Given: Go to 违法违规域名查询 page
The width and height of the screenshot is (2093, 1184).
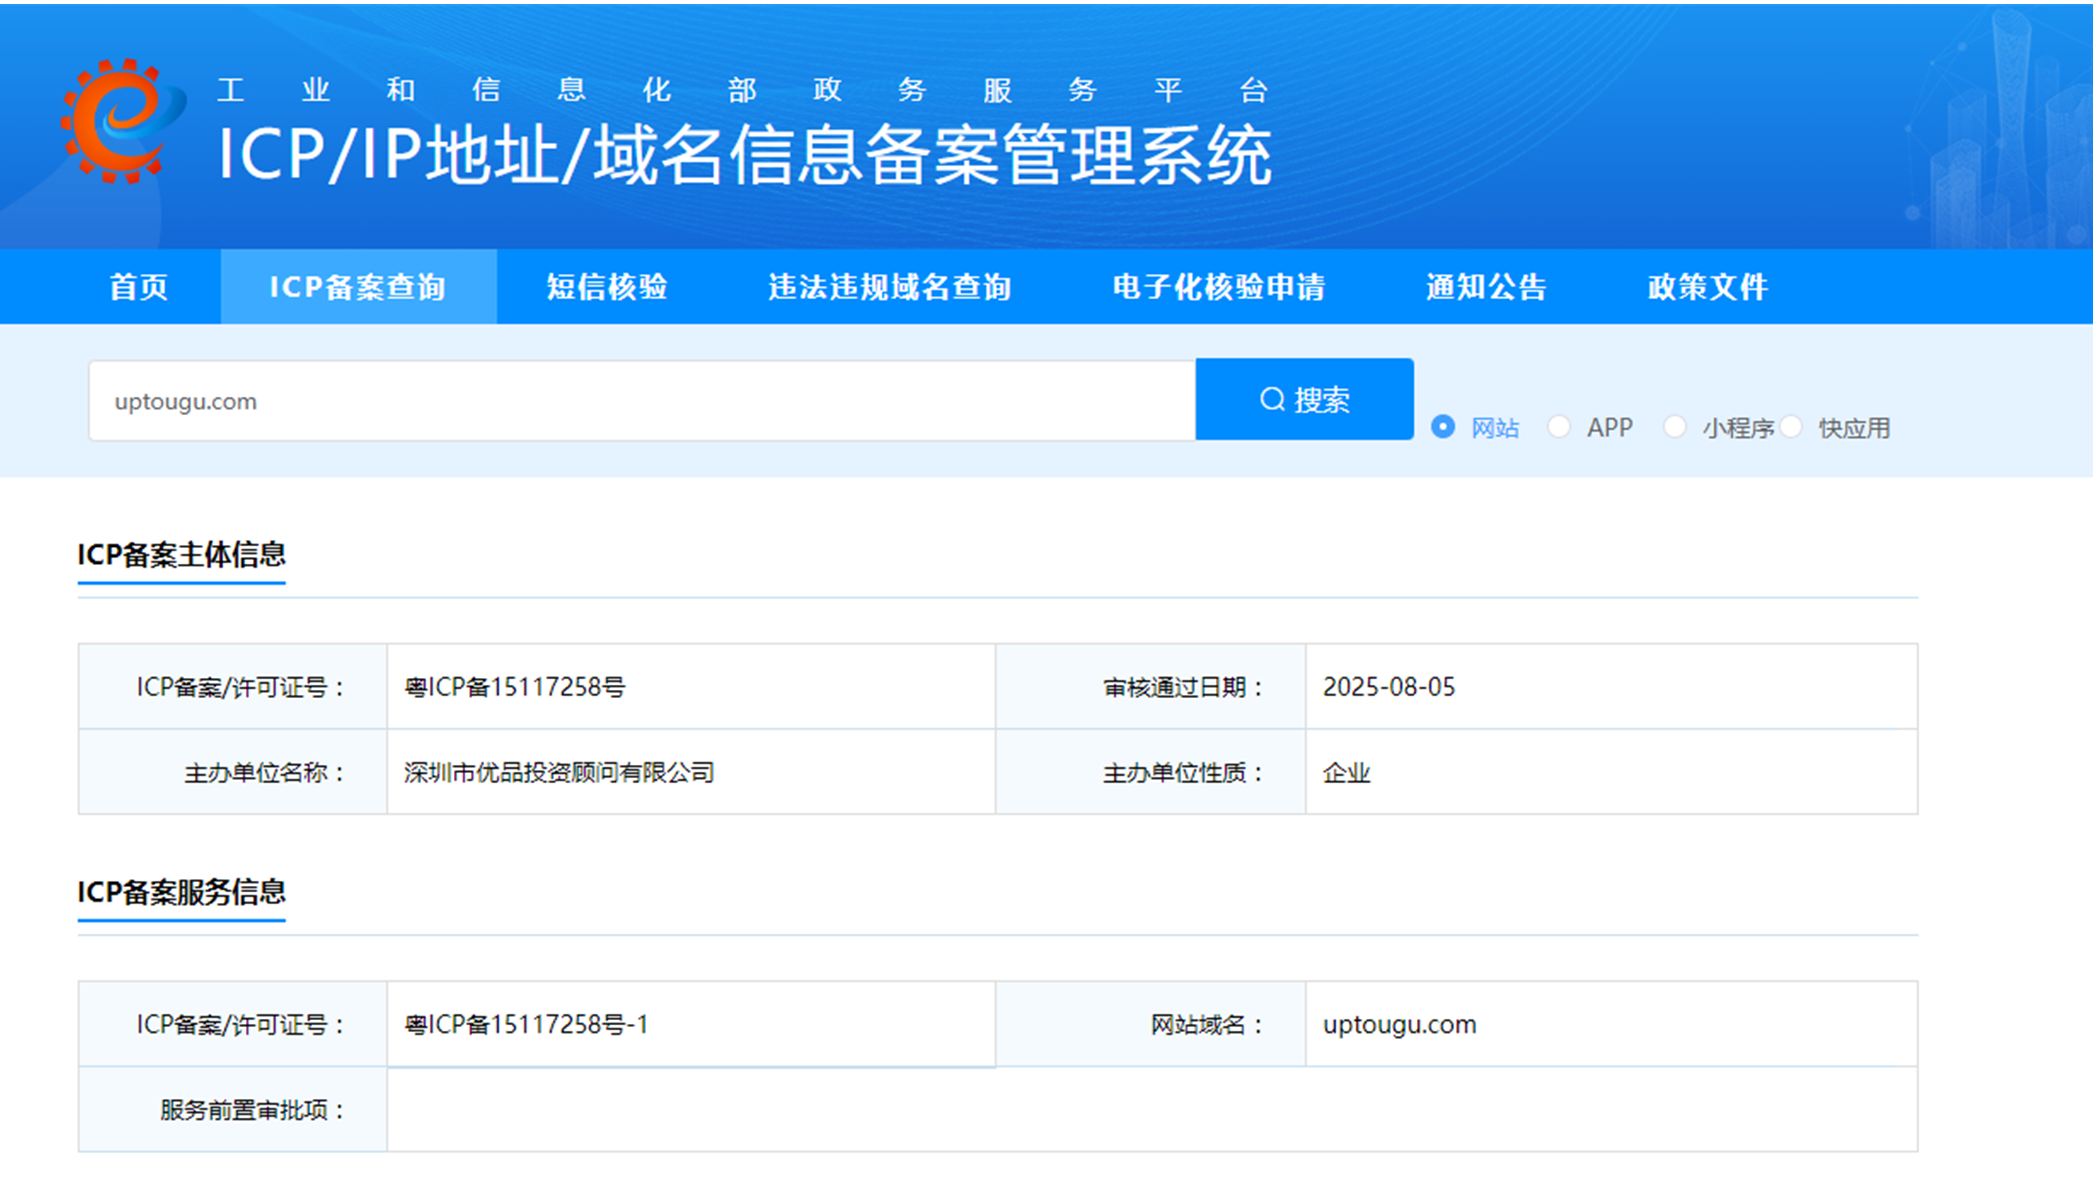Looking at the screenshot, I should coord(890,287).
